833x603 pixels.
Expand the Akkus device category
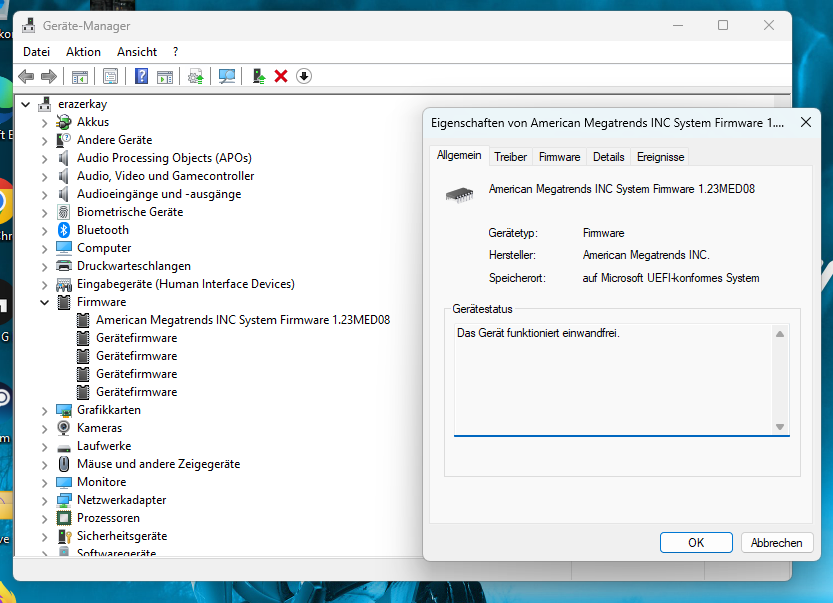[x=43, y=122]
